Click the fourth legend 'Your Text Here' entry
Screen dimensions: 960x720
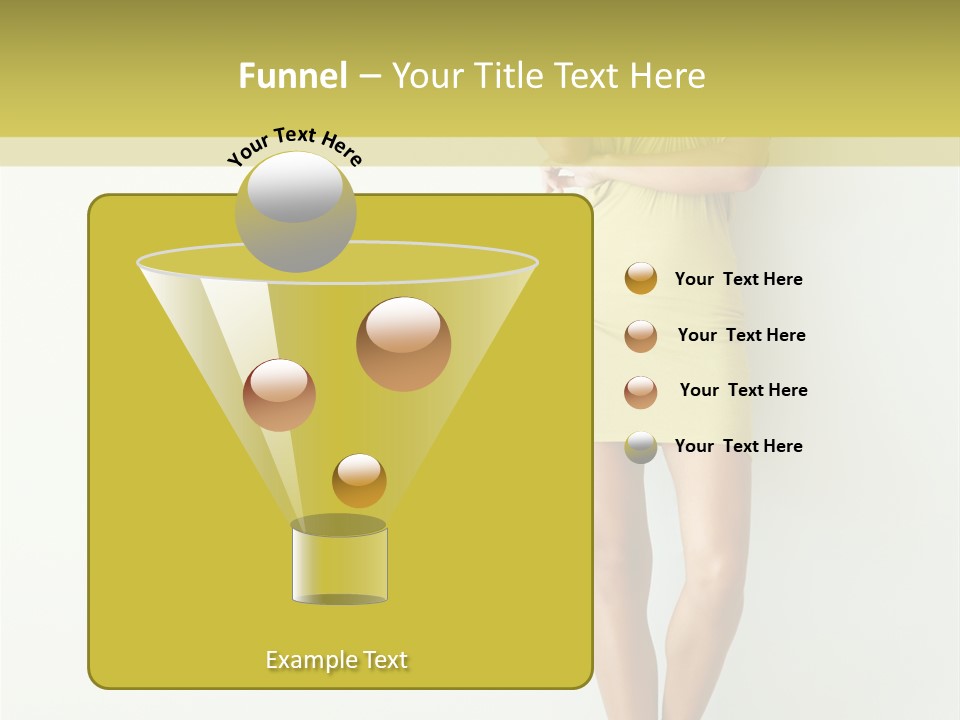click(738, 446)
